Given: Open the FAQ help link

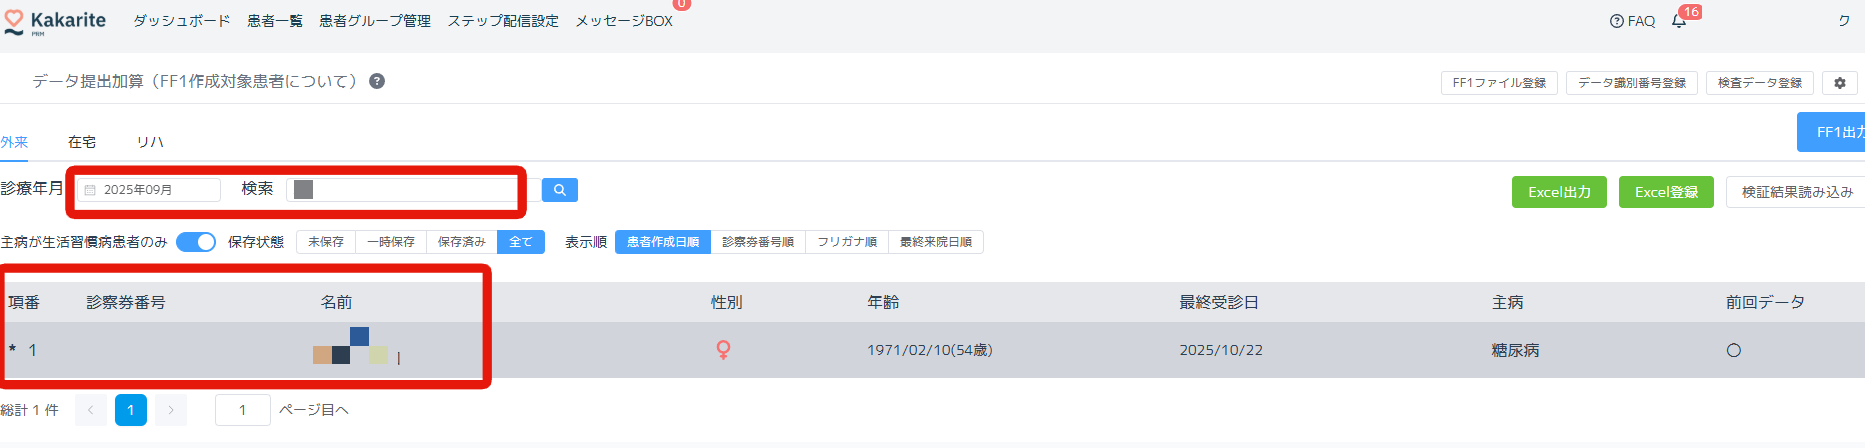Looking at the screenshot, I should (x=1632, y=21).
